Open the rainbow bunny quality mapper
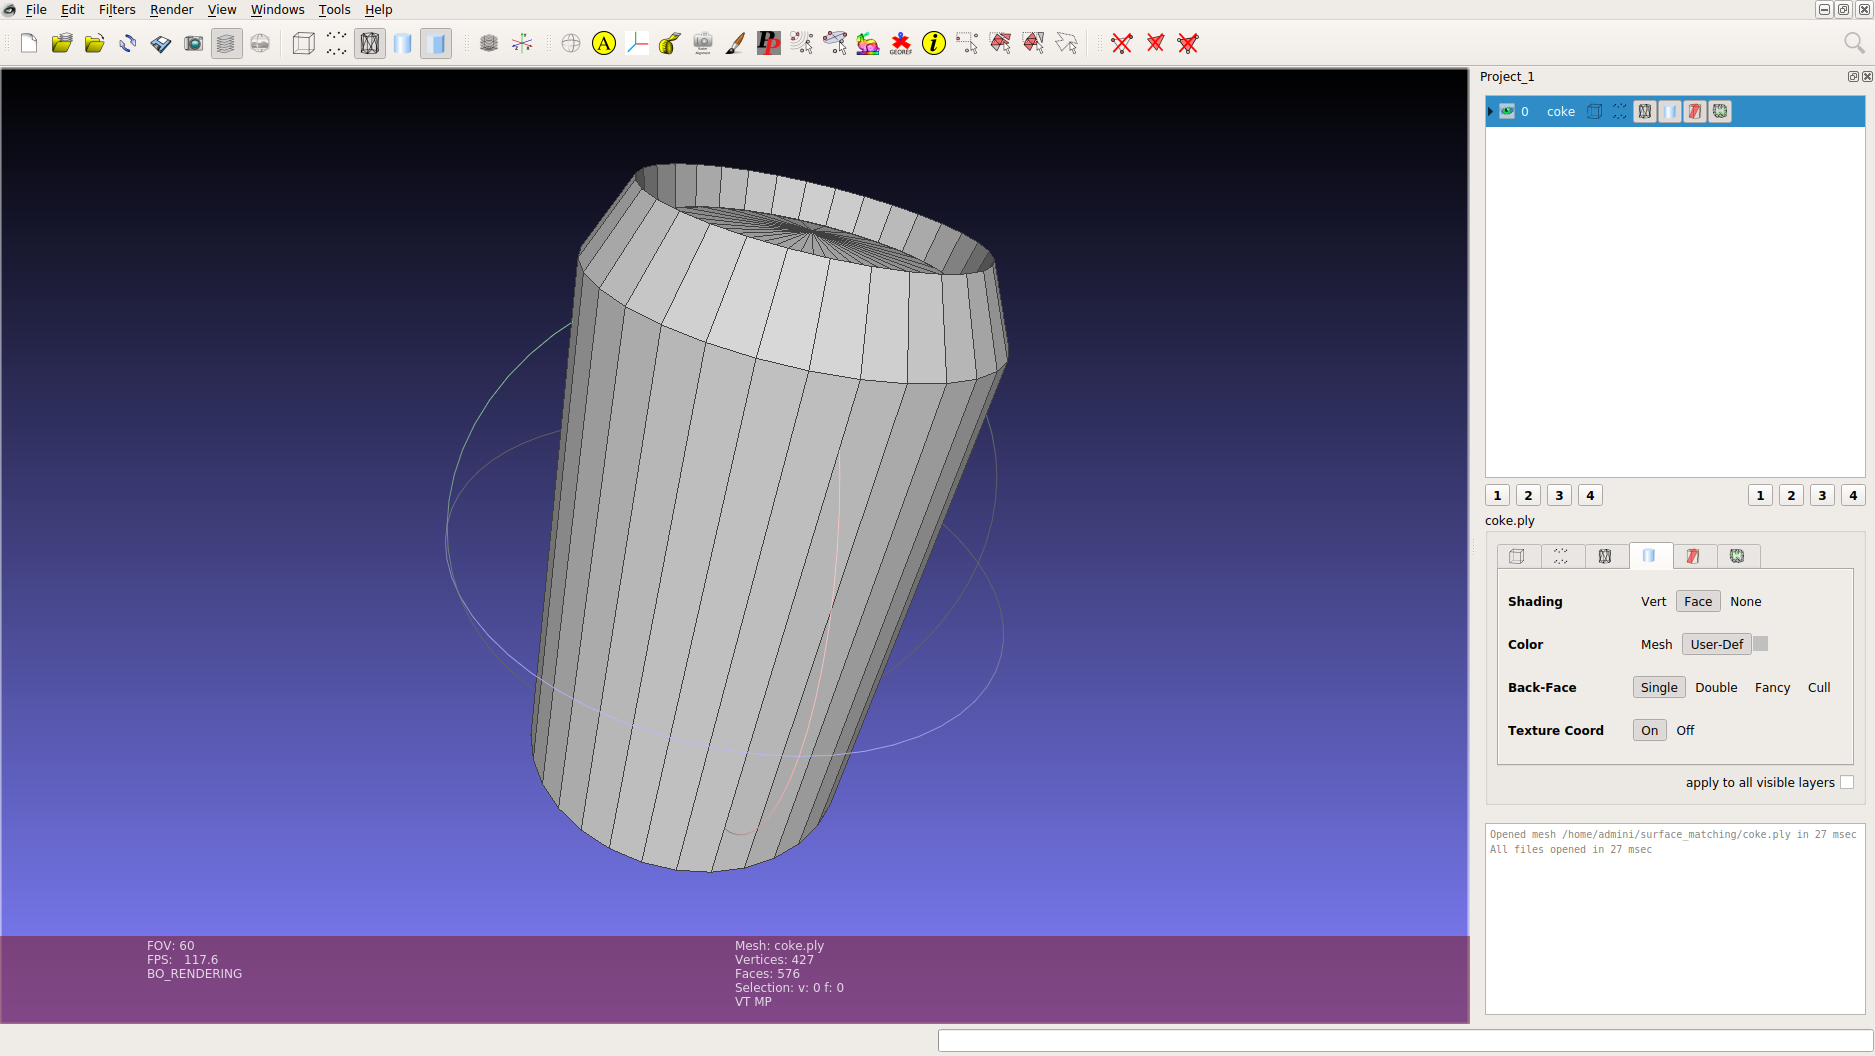 (868, 43)
